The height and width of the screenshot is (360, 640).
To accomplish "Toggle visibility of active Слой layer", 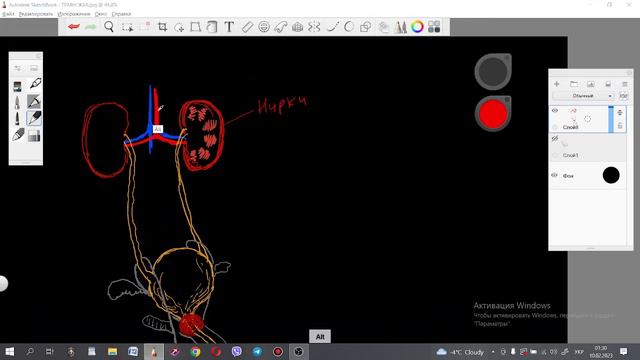I will [x=555, y=111].
